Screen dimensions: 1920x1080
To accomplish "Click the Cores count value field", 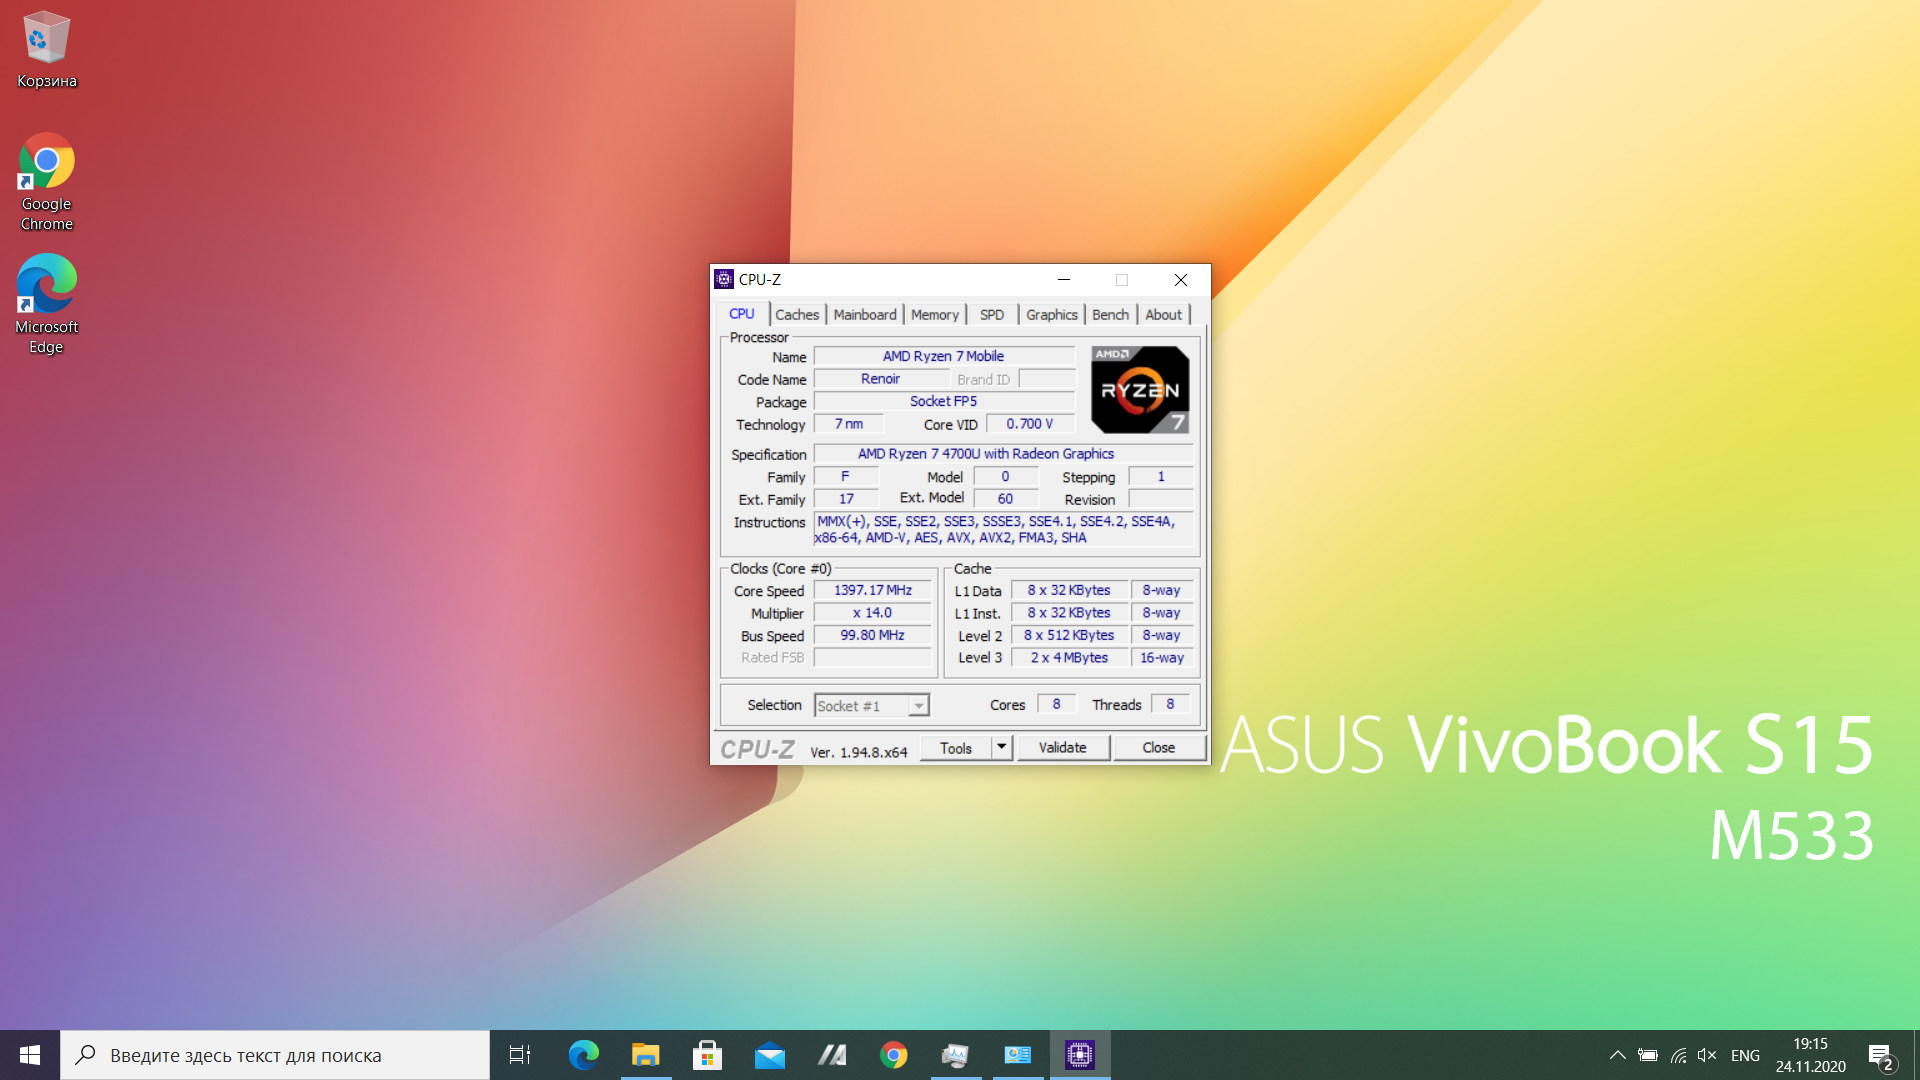I will (1056, 704).
